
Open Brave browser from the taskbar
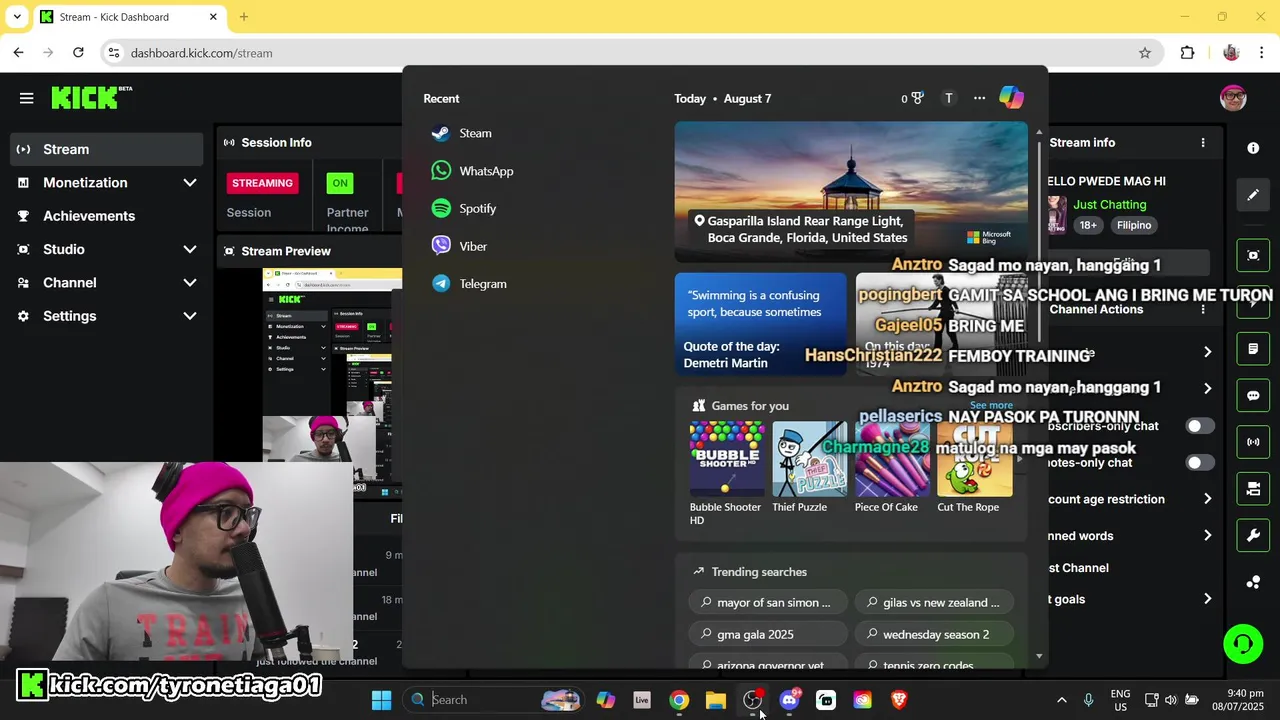point(899,700)
